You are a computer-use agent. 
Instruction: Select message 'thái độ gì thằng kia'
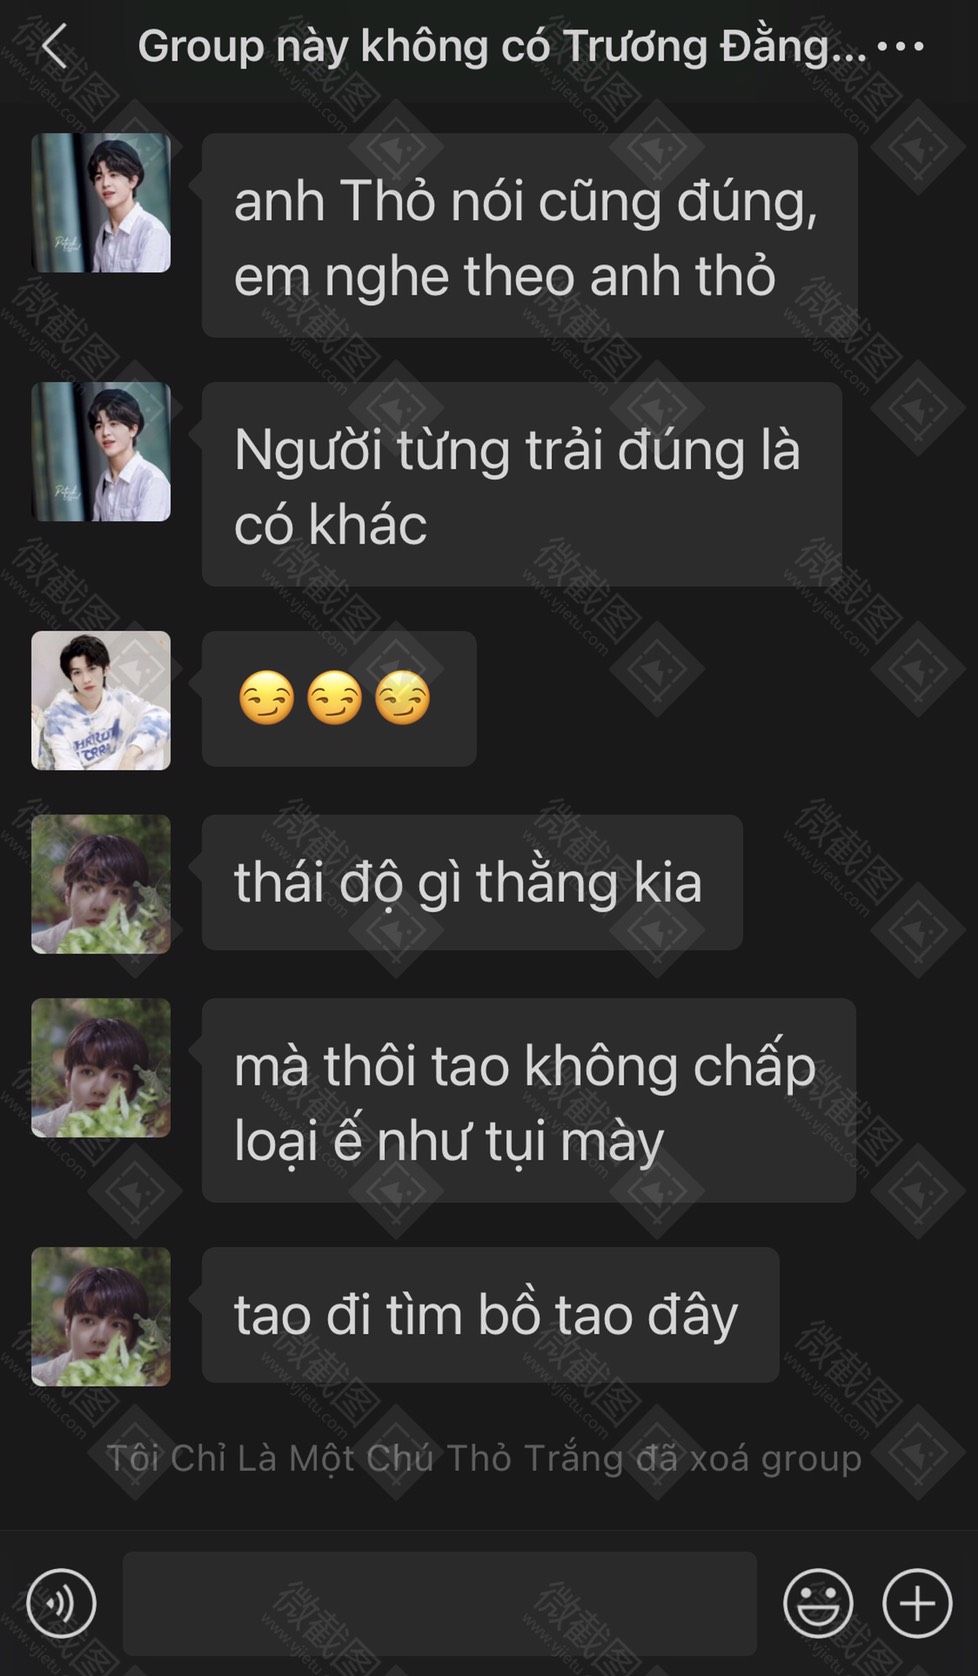point(472,882)
